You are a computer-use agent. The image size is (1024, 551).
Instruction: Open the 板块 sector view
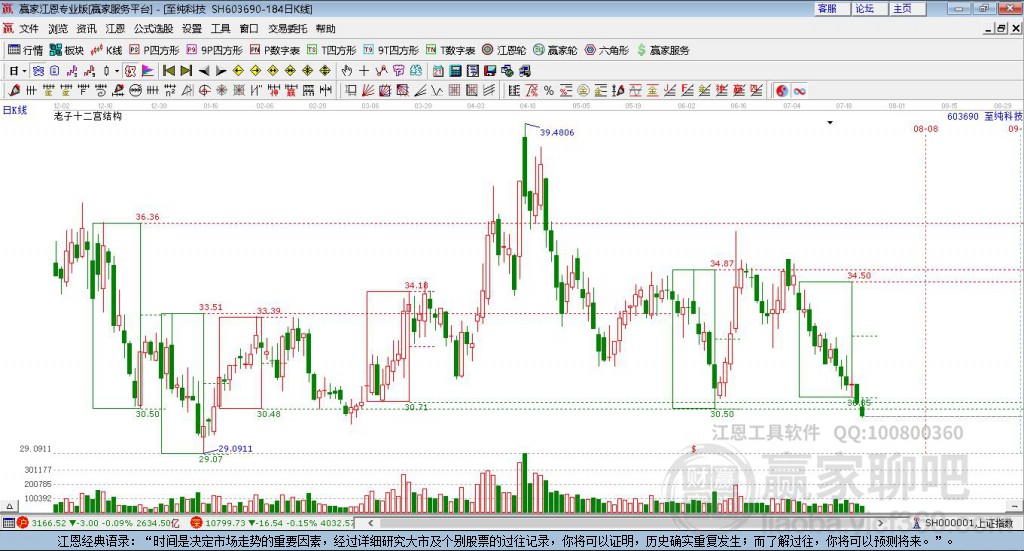coord(67,50)
